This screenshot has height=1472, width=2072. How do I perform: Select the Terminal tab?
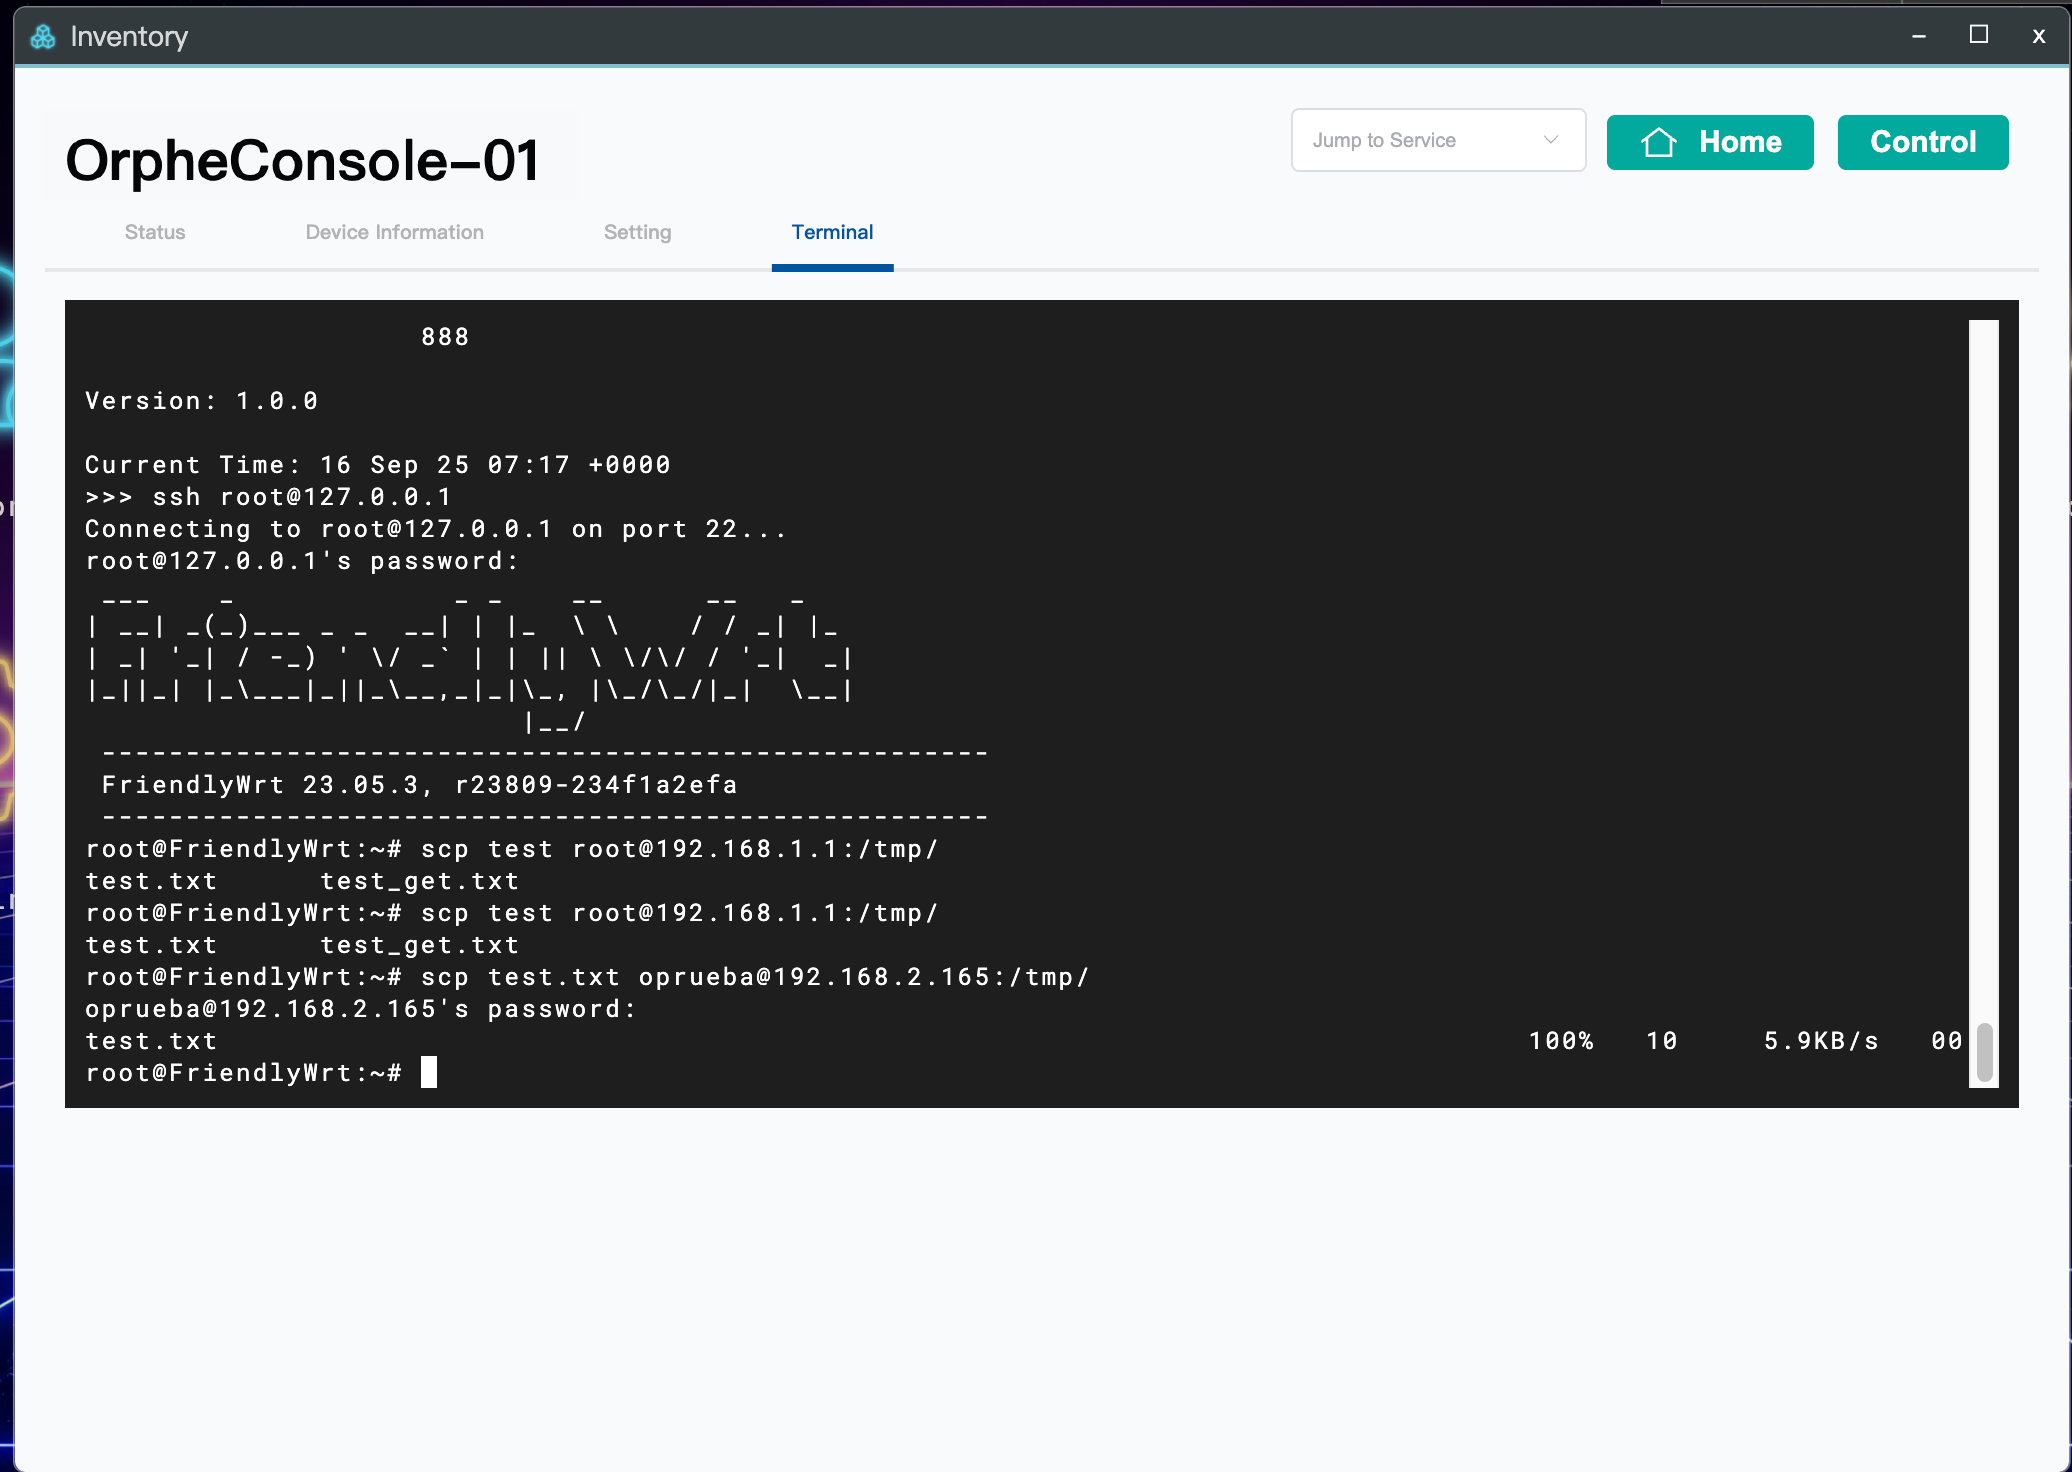click(832, 232)
